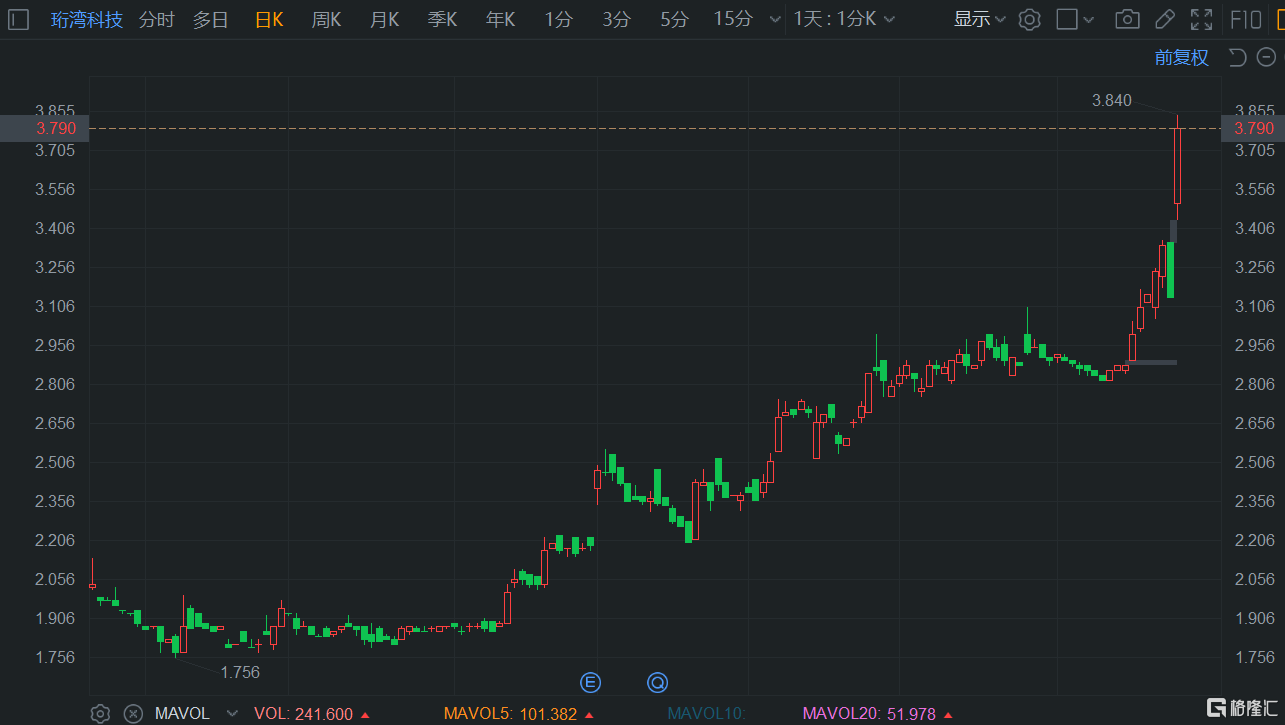This screenshot has width=1285, height=725.
Task: Open MAVOL indicator settings gear
Action: click(x=100, y=714)
